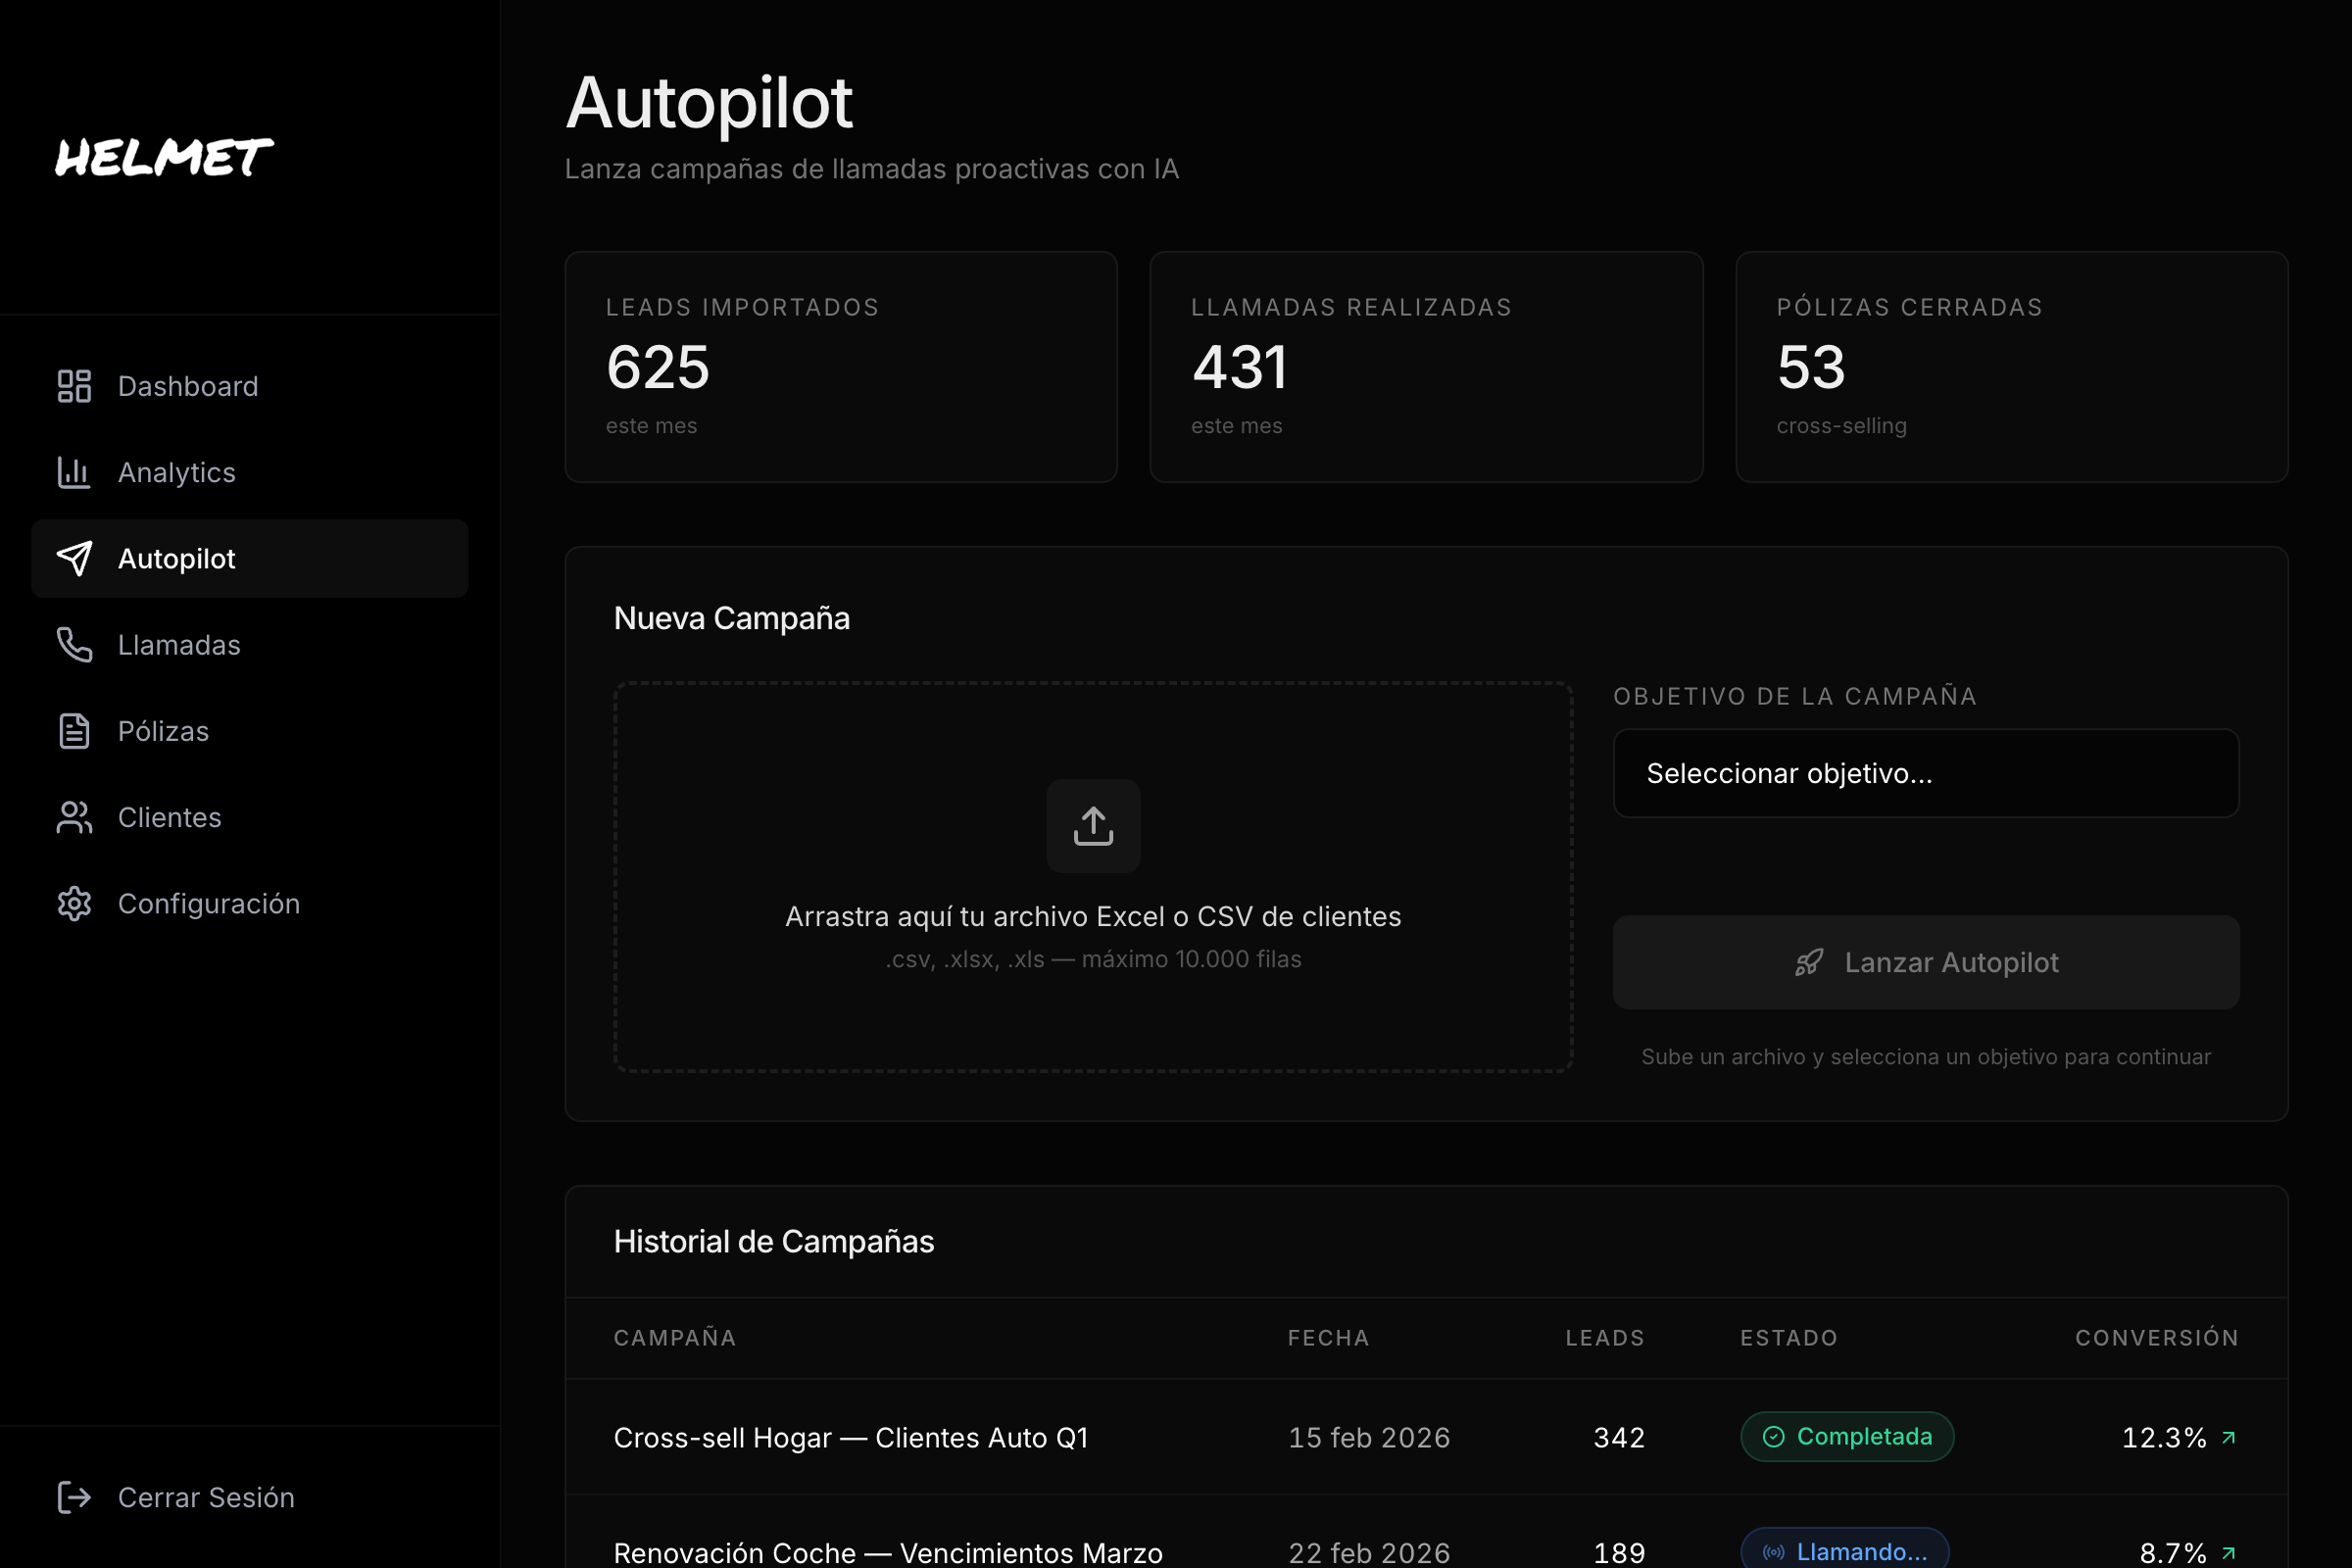
Task: Click the rocket icon on Lanzar Autopilot
Action: pyautogui.click(x=1808, y=962)
